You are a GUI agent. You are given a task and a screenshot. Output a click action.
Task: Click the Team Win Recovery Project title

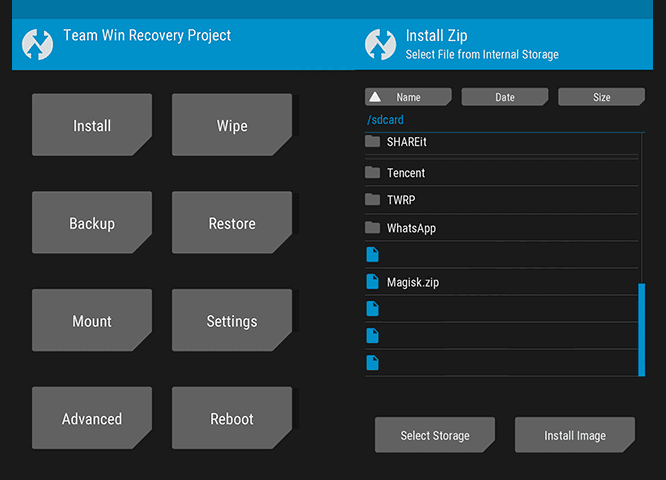147,36
